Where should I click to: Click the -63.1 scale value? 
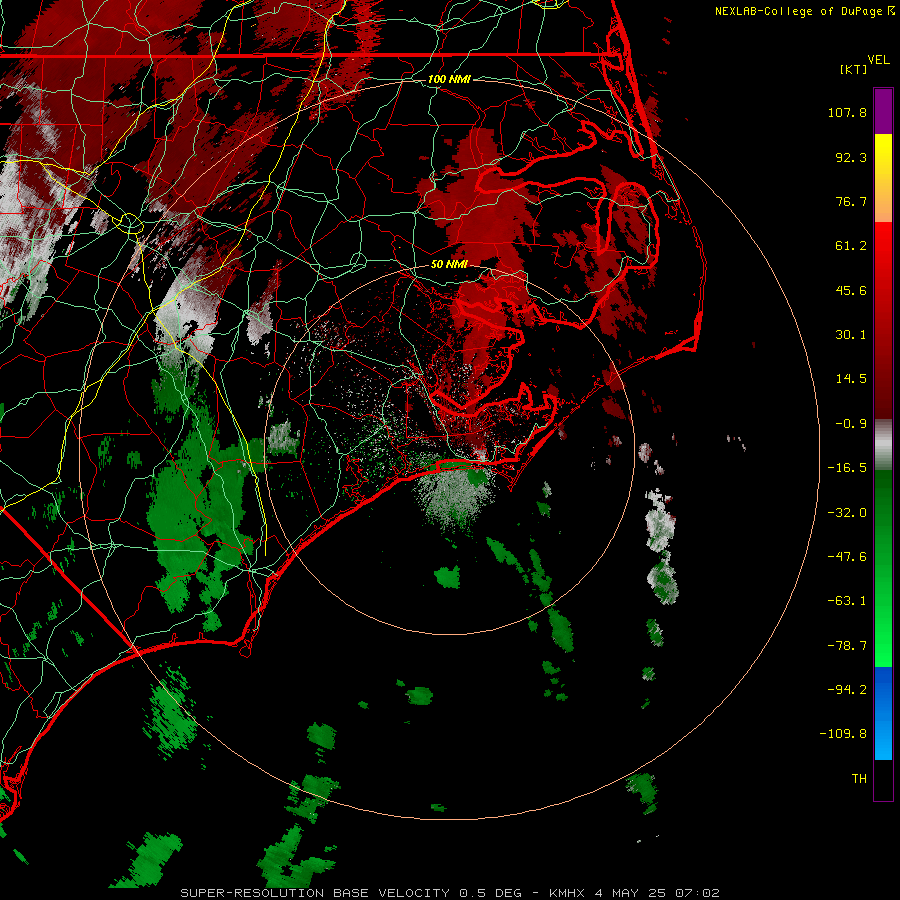tap(847, 601)
